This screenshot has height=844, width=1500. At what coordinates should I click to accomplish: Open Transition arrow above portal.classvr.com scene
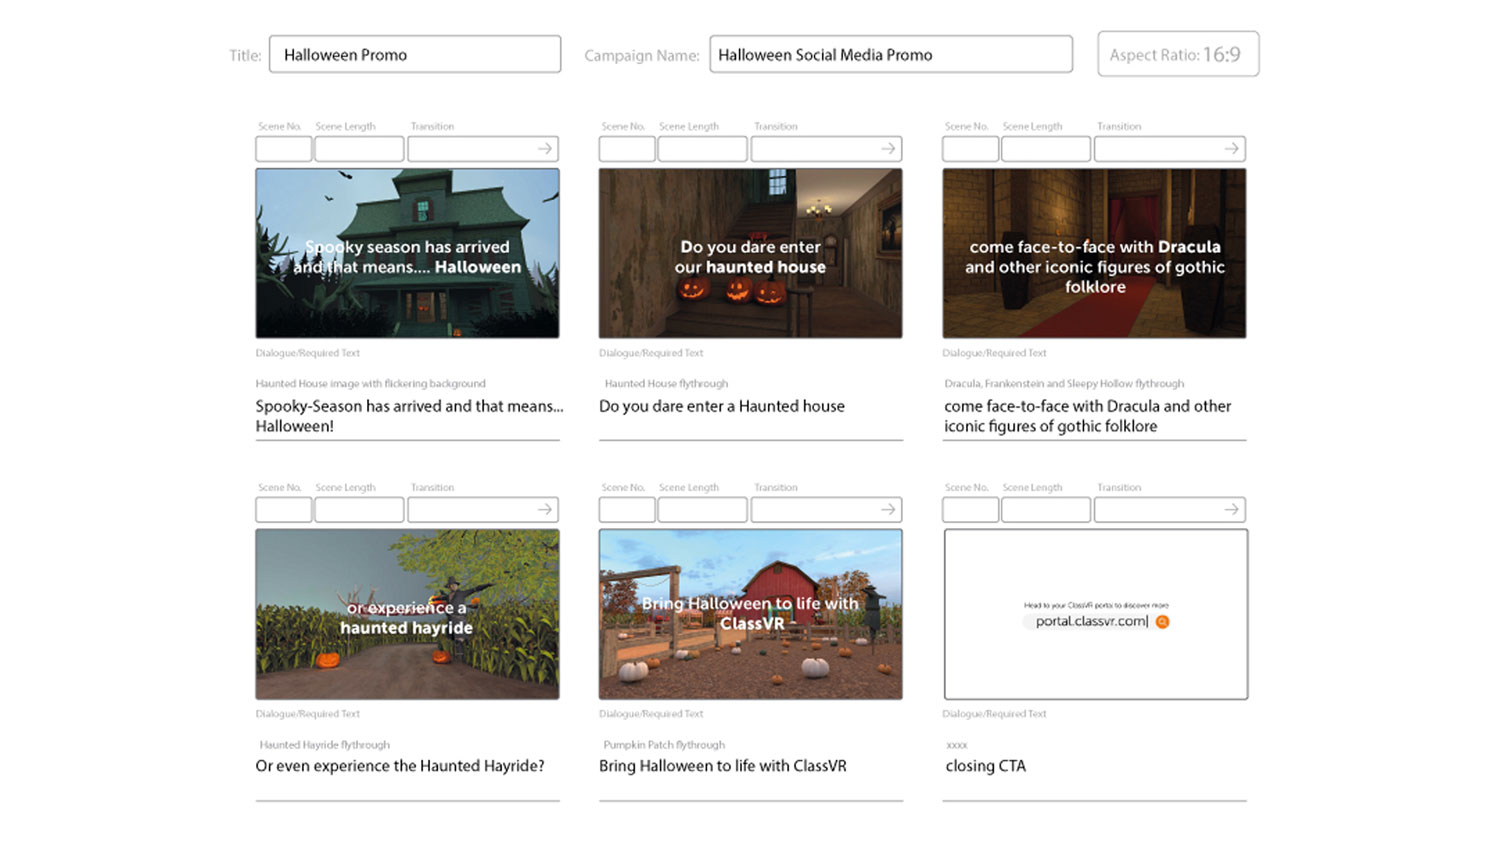pos(1232,509)
